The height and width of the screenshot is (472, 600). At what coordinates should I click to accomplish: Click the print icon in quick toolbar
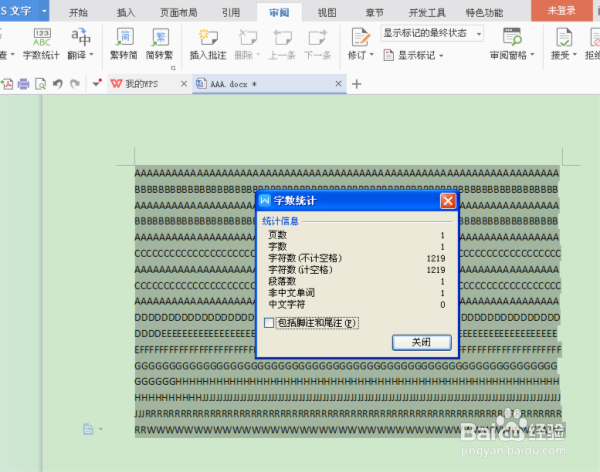(23, 84)
